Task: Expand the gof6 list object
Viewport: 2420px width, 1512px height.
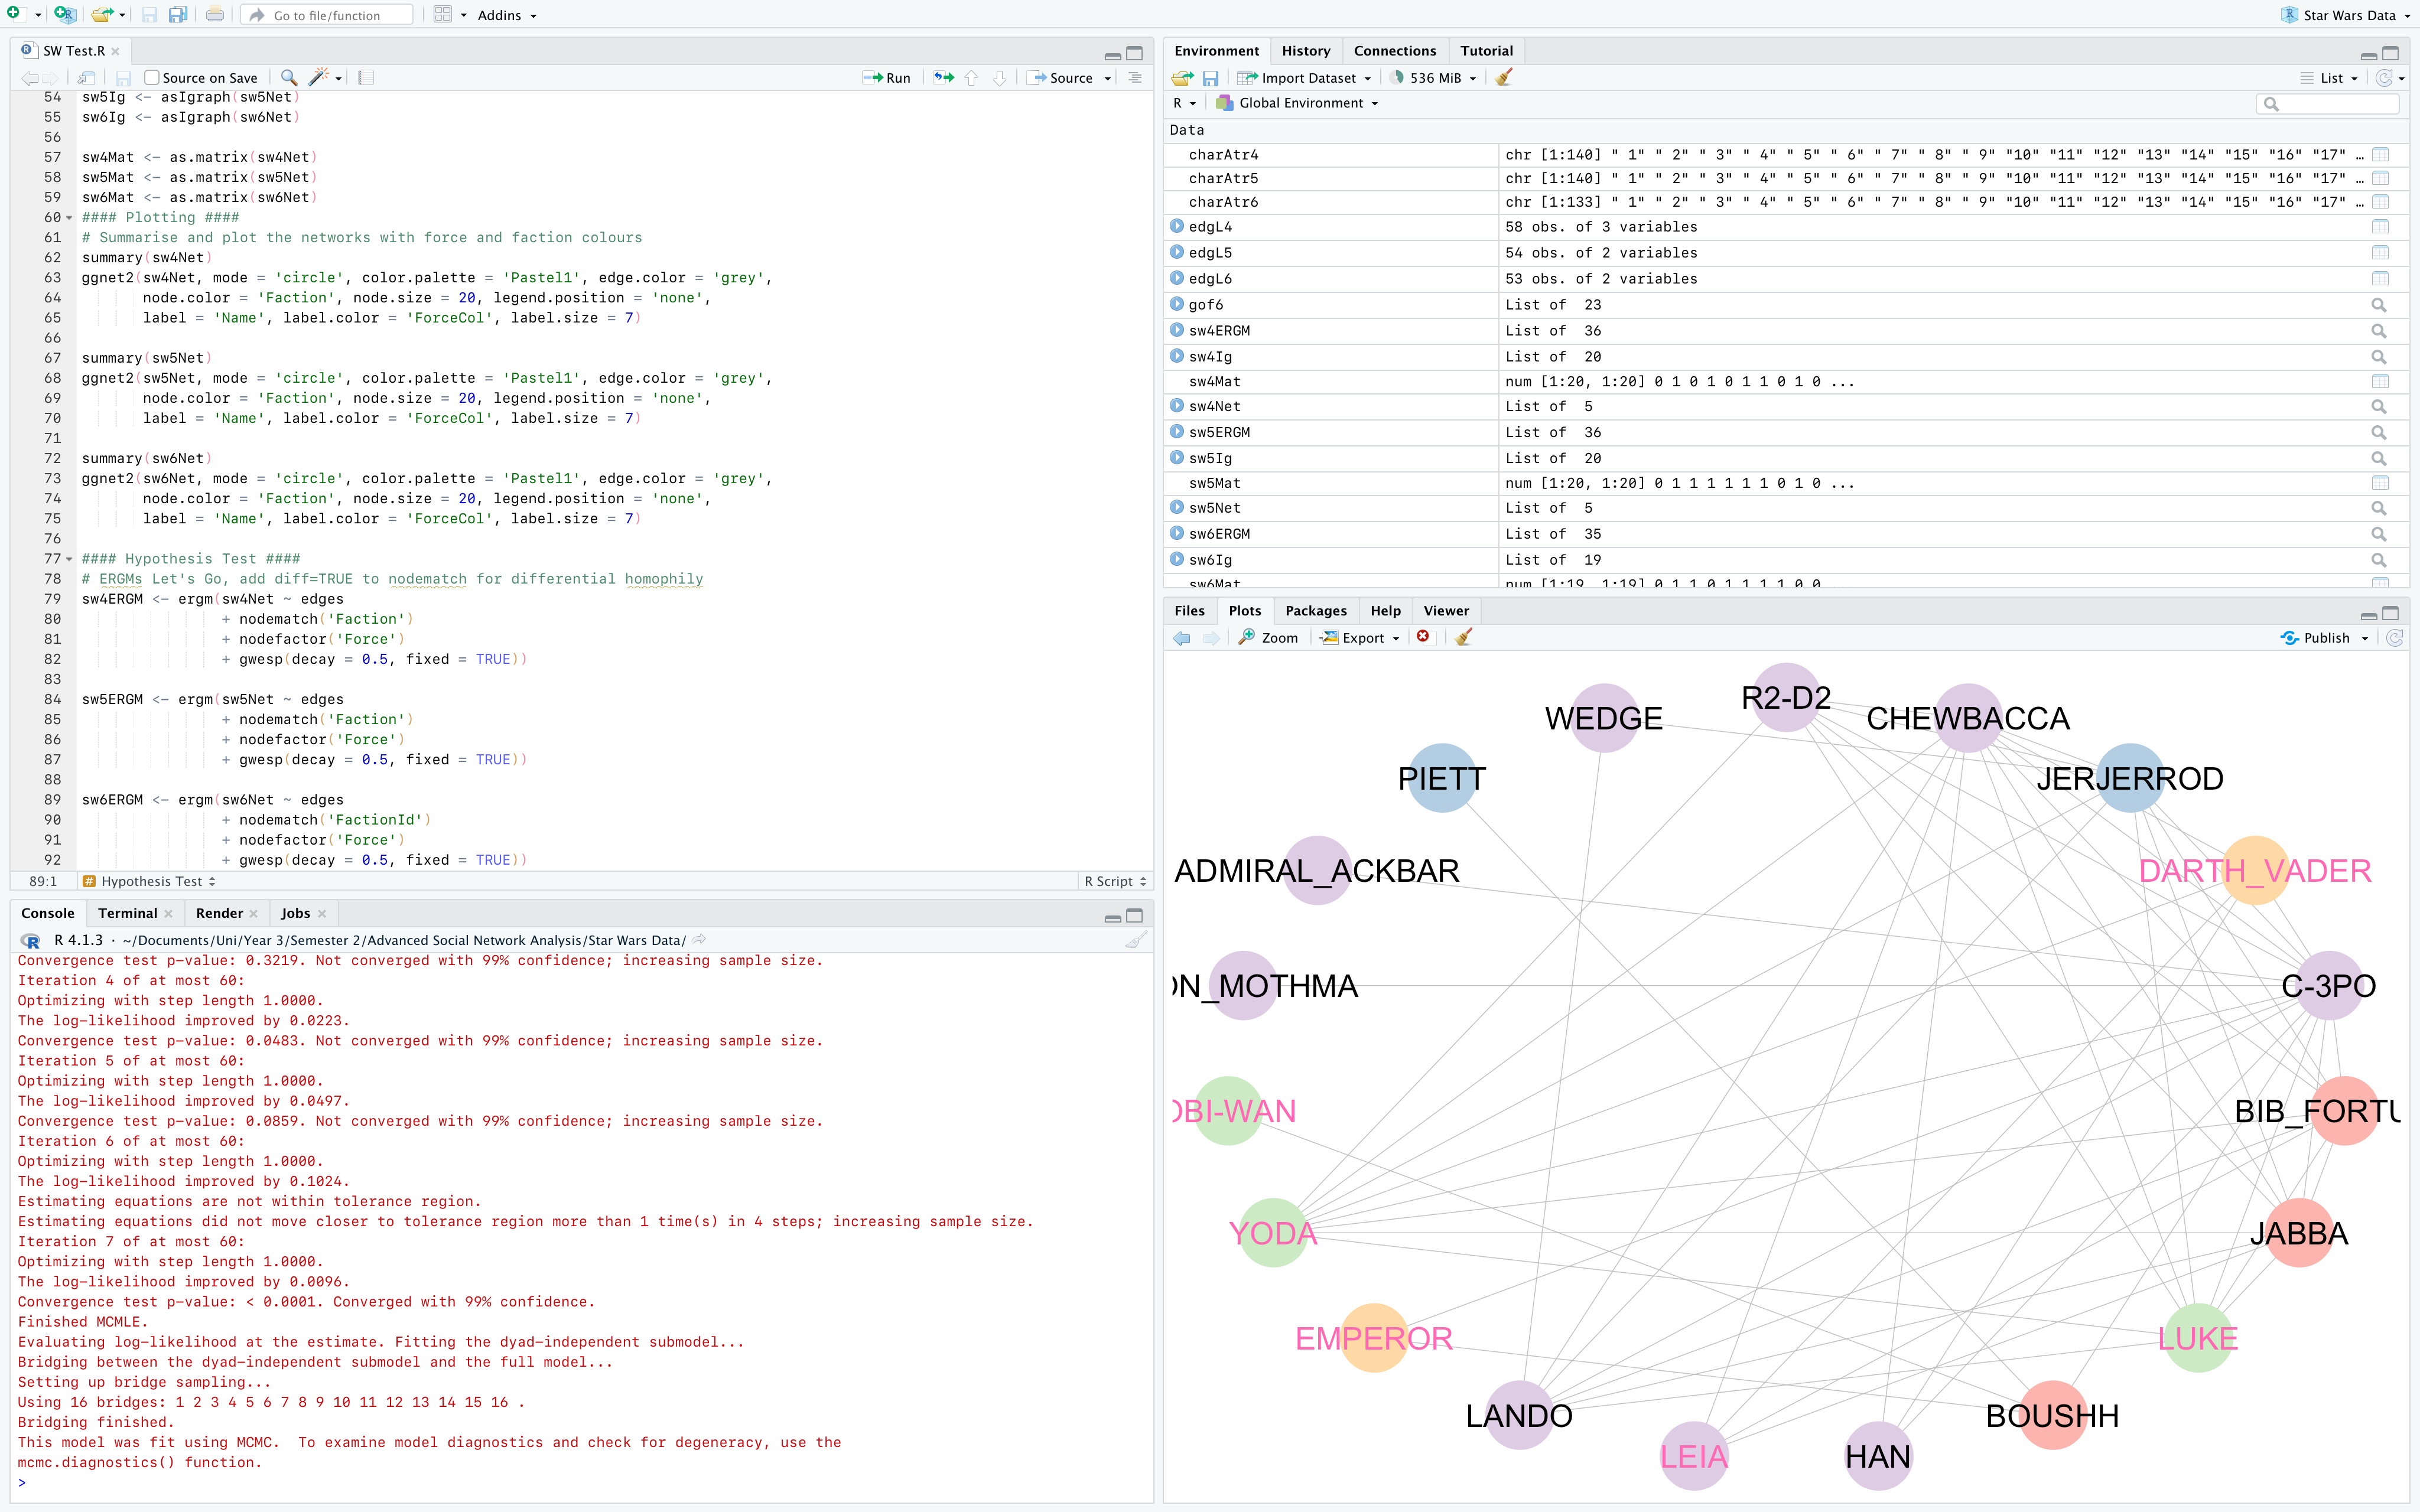Action: pos(1177,304)
